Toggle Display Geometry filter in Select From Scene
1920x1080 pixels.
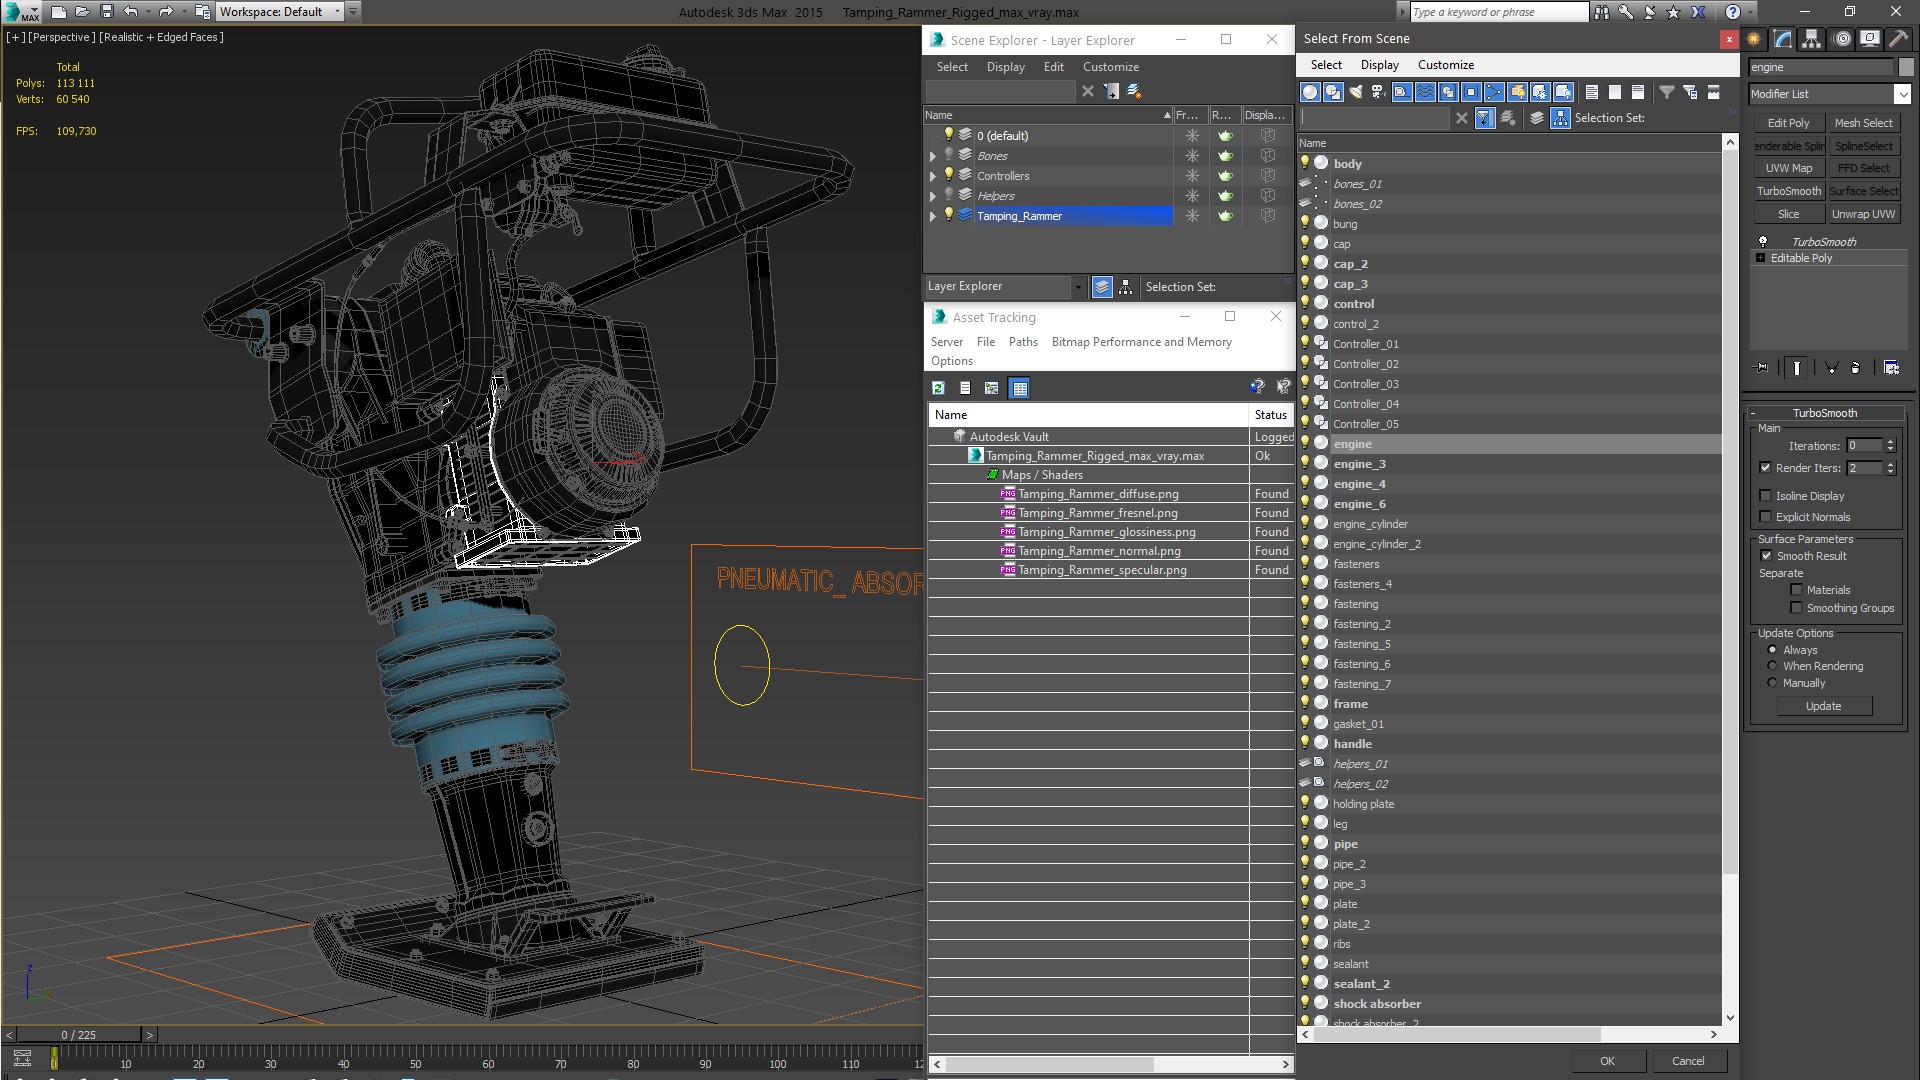point(1310,92)
